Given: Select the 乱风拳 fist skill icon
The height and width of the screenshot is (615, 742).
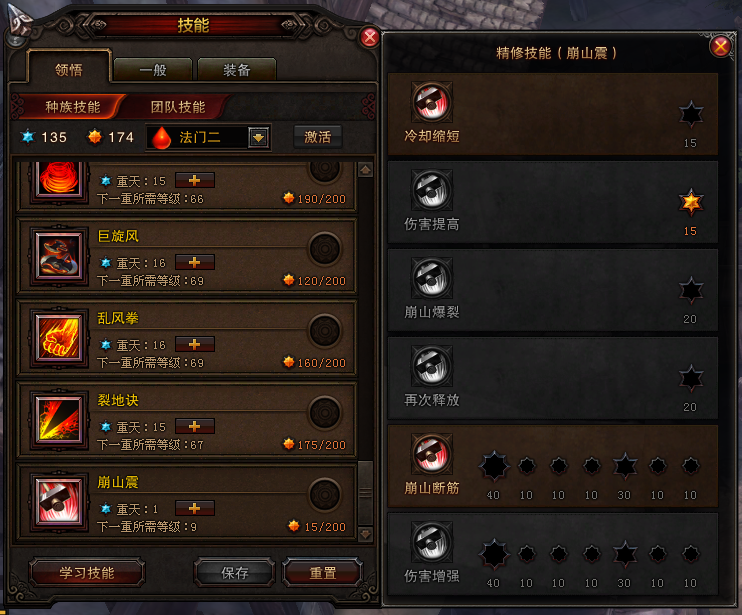Looking at the screenshot, I should tap(59, 339).
